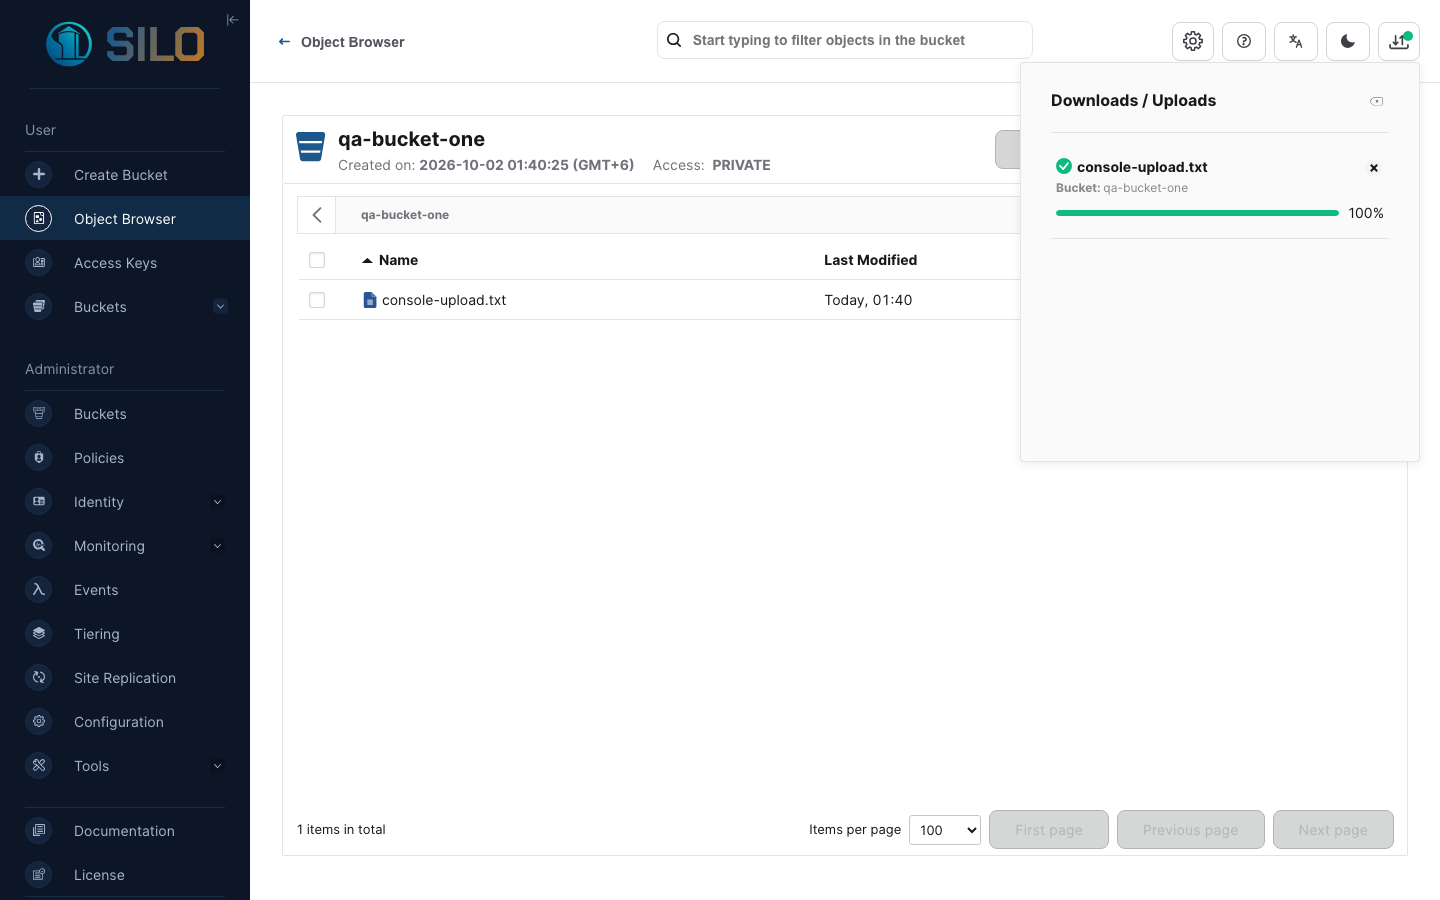Remove console-upload.txt from the upload list
This screenshot has width=1440, height=900.
[x=1374, y=168]
